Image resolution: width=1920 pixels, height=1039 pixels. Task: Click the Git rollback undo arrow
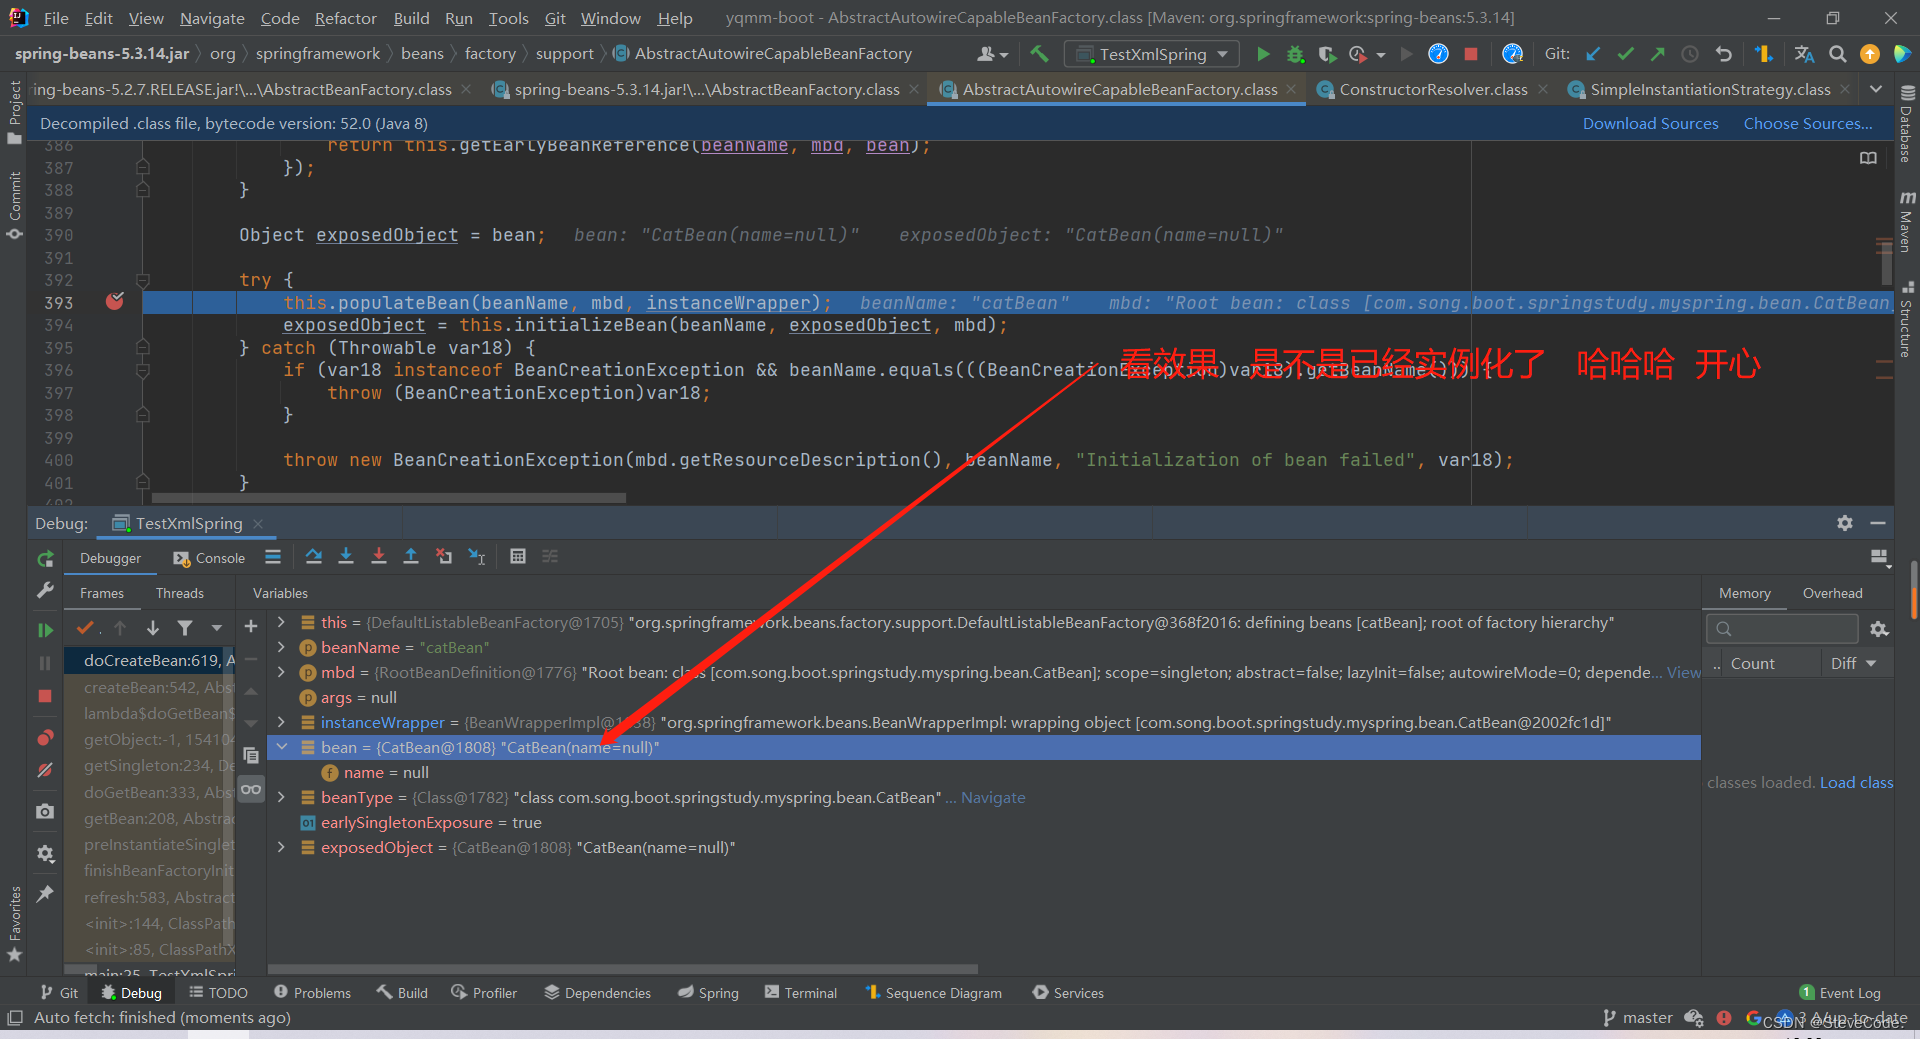point(1723,54)
